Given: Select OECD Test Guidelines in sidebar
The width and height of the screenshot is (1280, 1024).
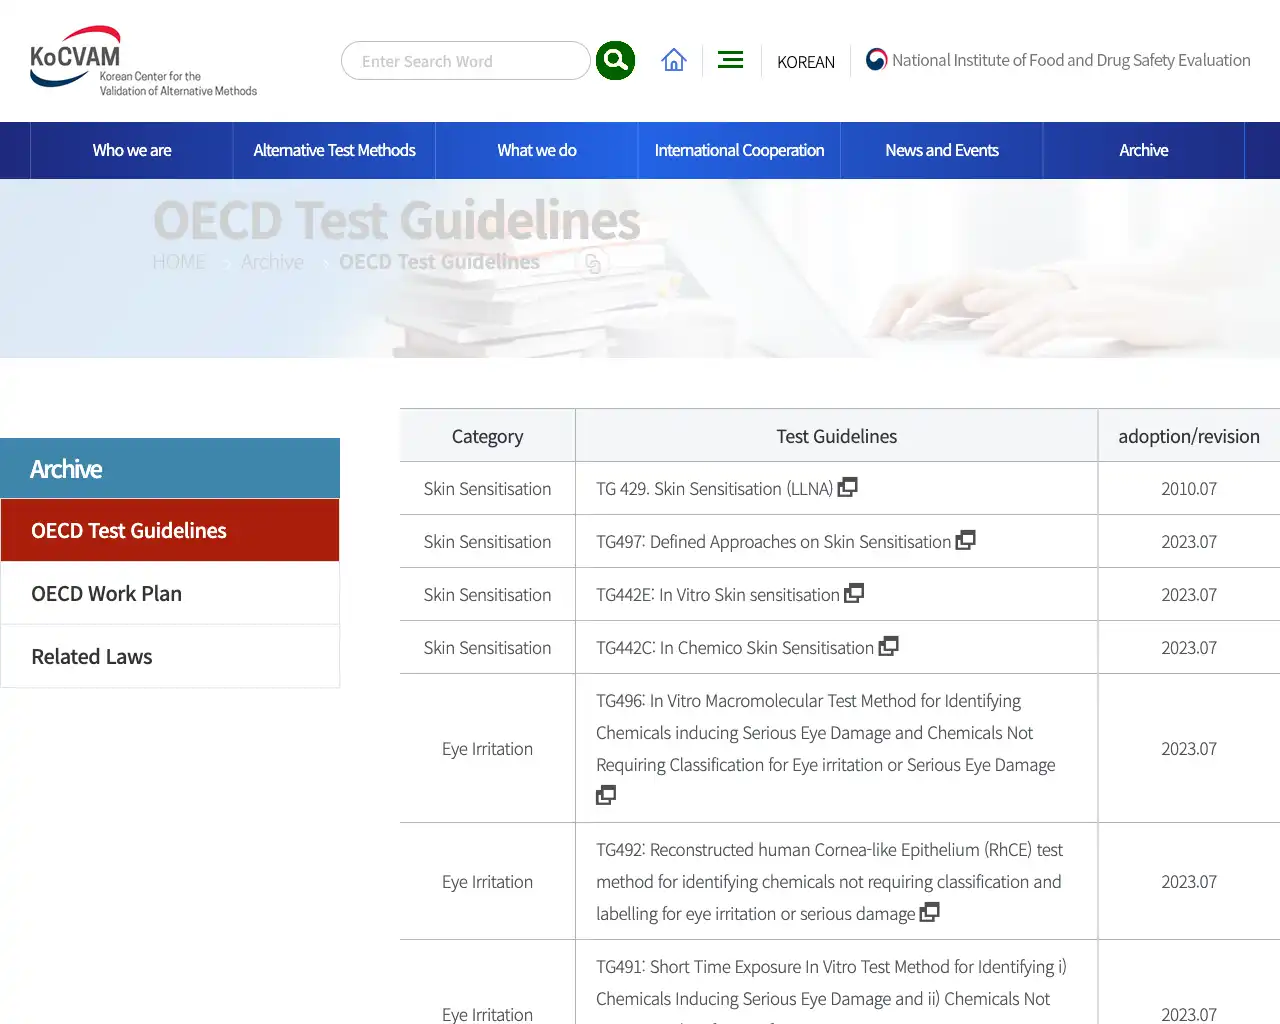Looking at the screenshot, I should click(x=170, y=530).
